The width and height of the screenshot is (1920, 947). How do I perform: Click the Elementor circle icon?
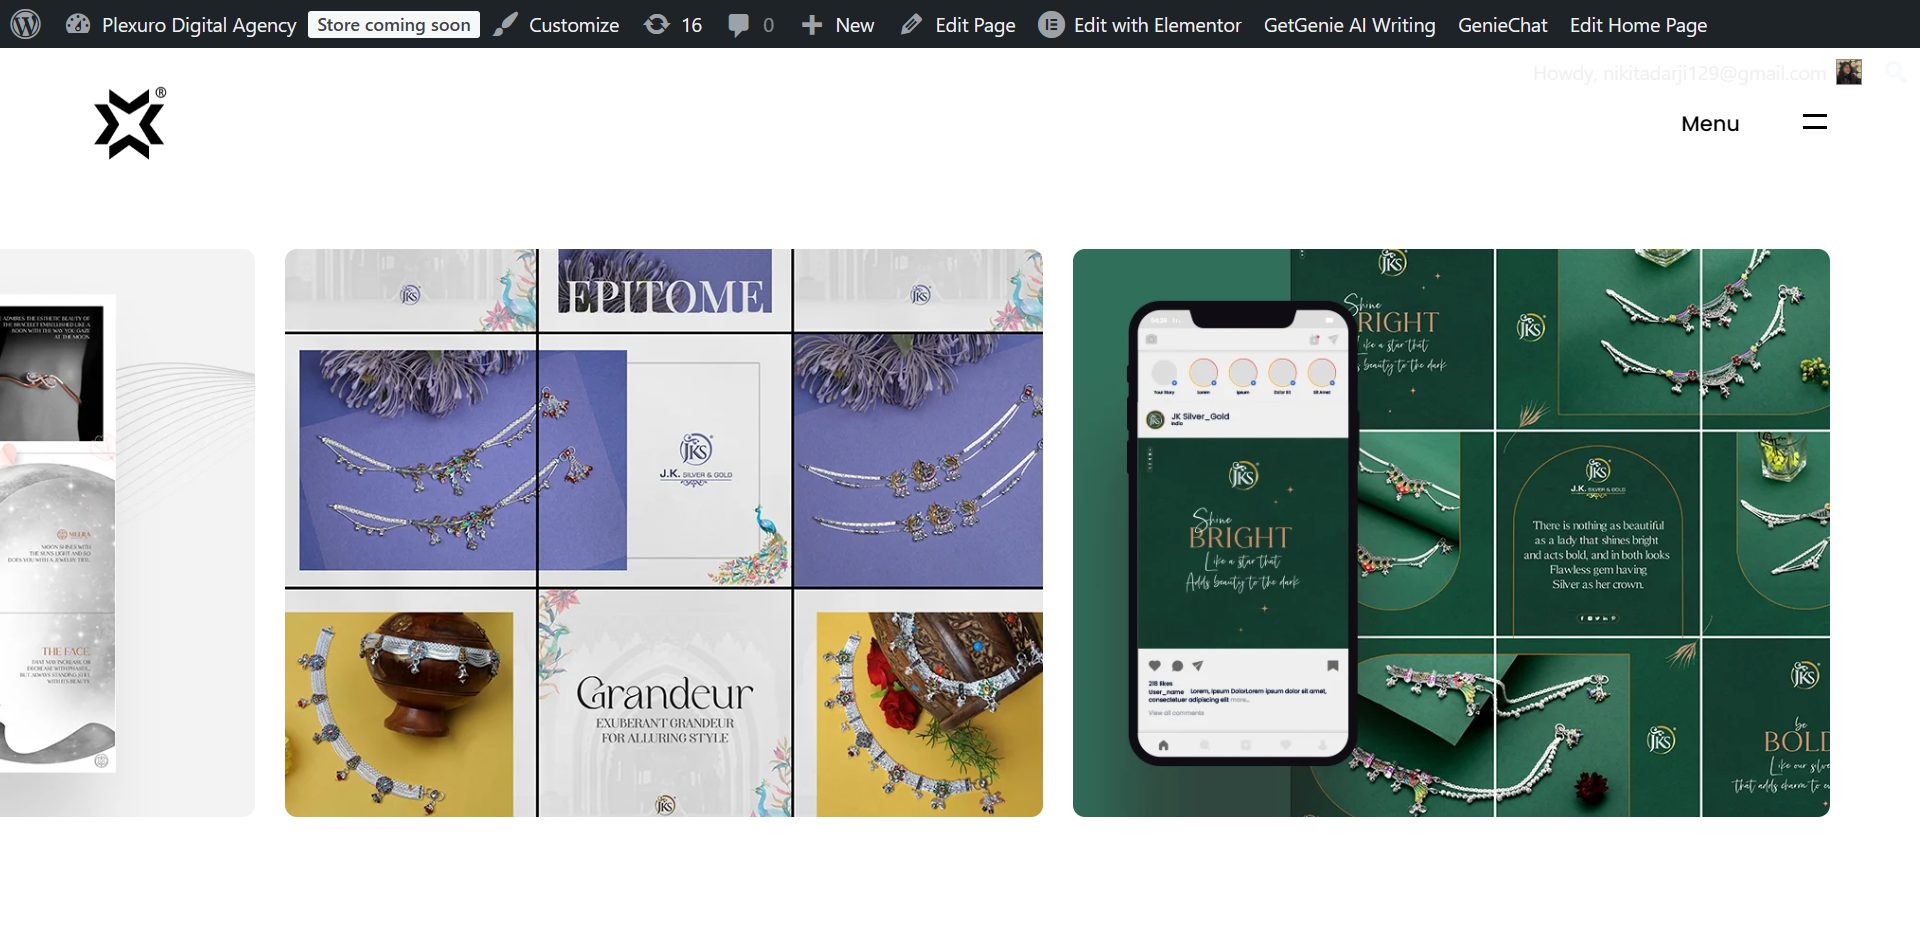tap(1051, 24)
